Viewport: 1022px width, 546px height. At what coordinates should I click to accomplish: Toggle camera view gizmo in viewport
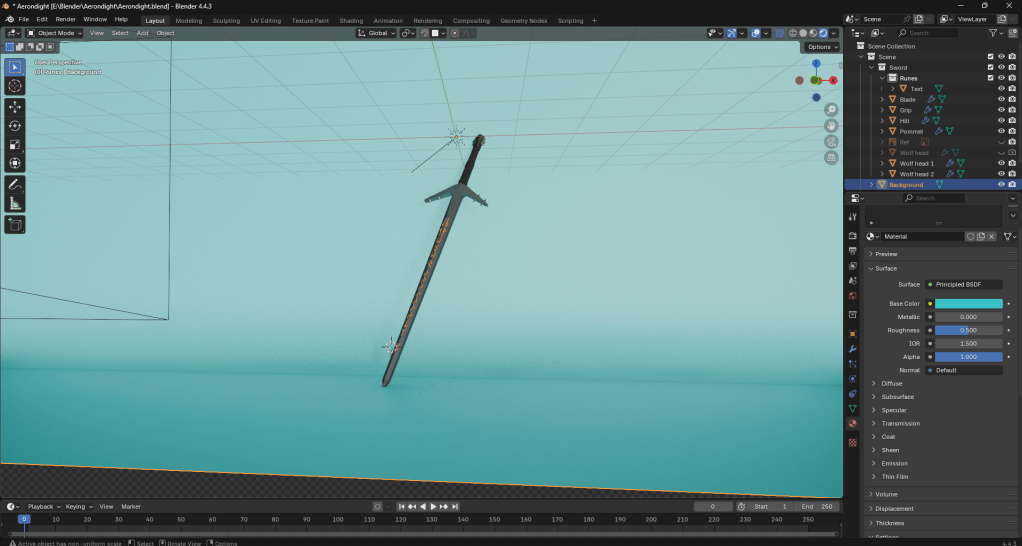click(x=831, y=142)
